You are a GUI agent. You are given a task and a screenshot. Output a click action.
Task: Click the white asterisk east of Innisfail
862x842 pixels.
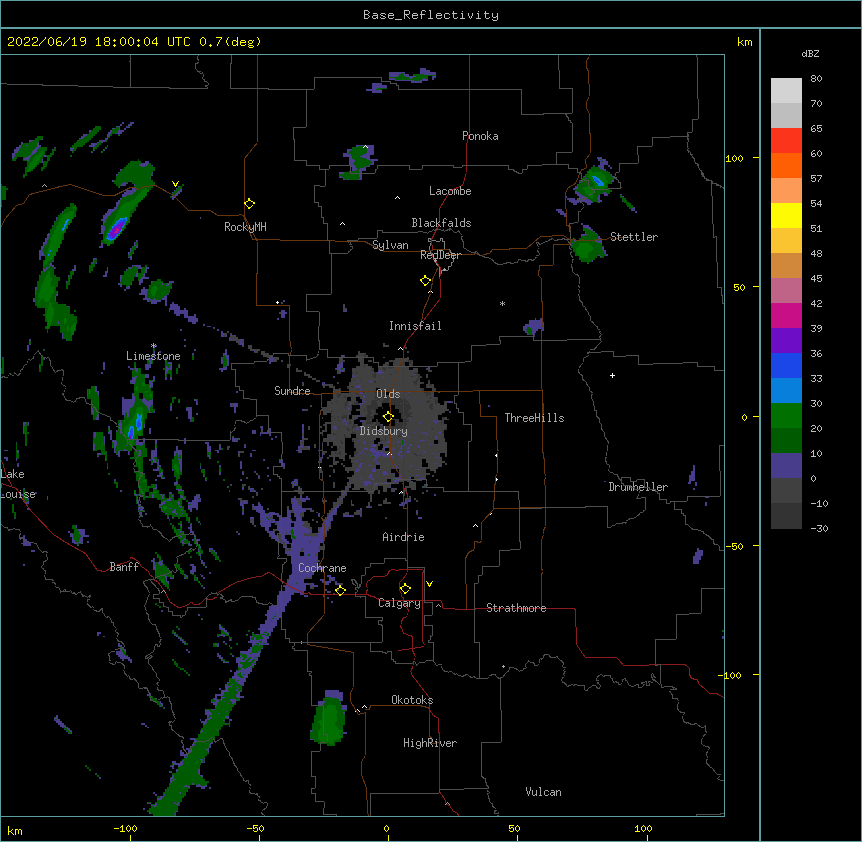[502, 303]
